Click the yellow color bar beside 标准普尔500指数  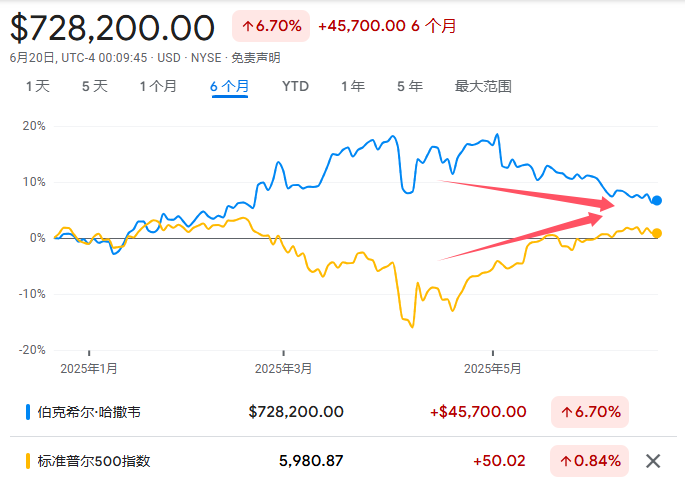[x=26, y=461]
